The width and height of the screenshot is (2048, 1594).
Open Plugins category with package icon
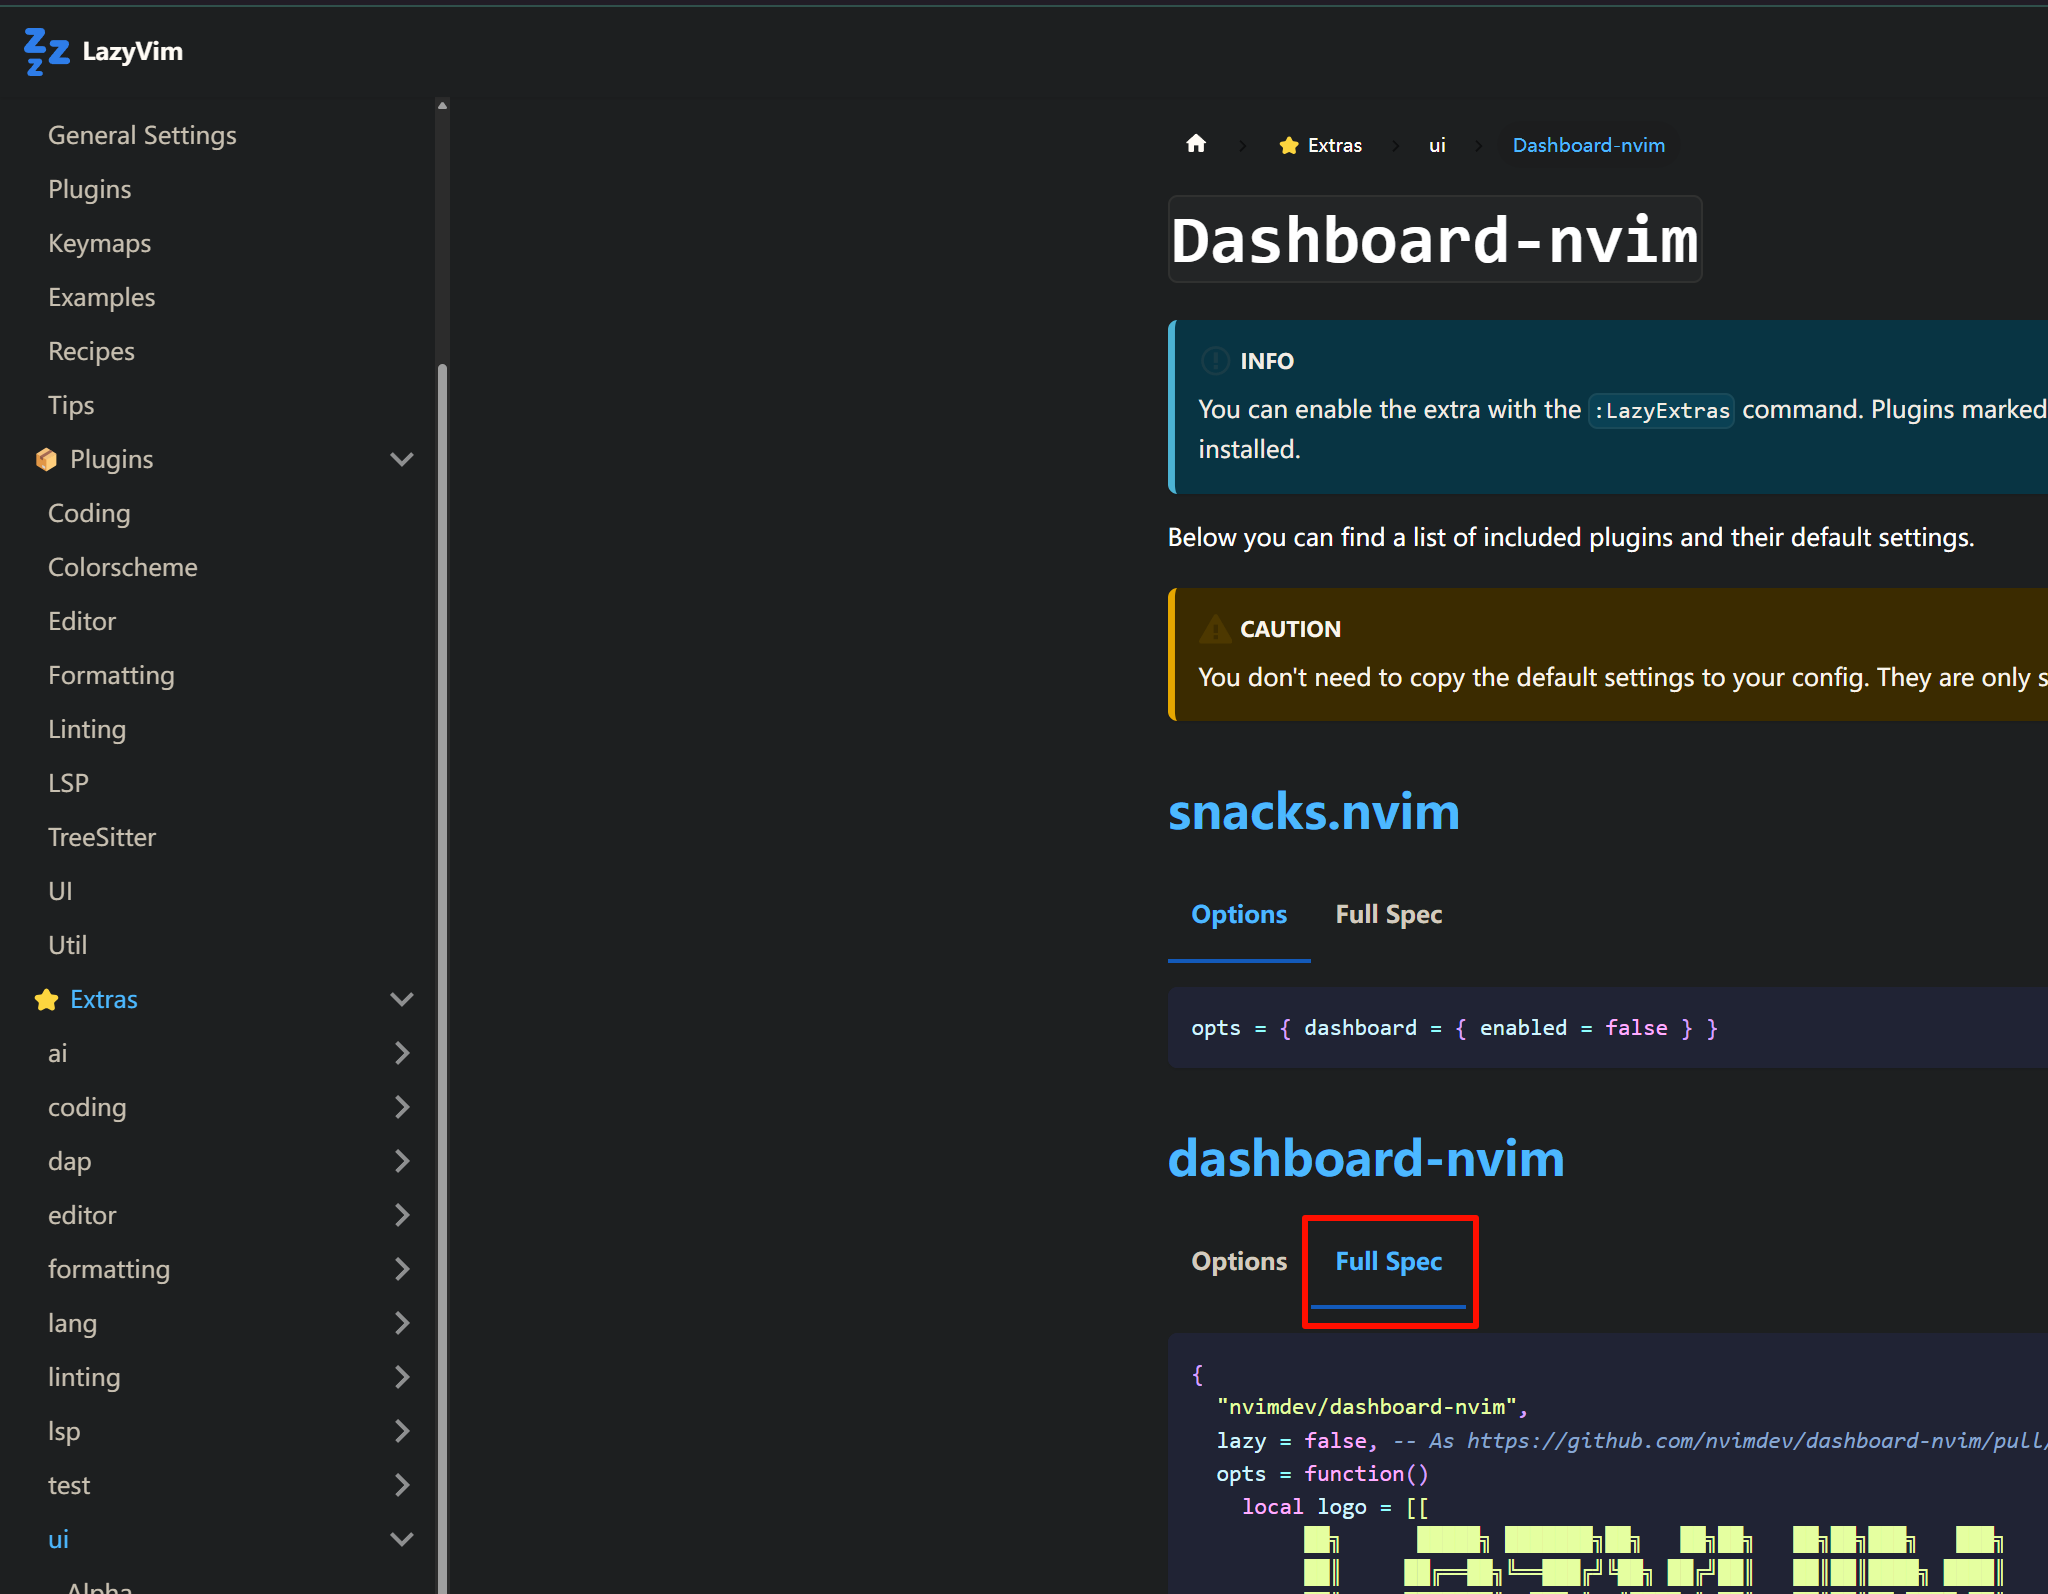click(x=111, y=459)
